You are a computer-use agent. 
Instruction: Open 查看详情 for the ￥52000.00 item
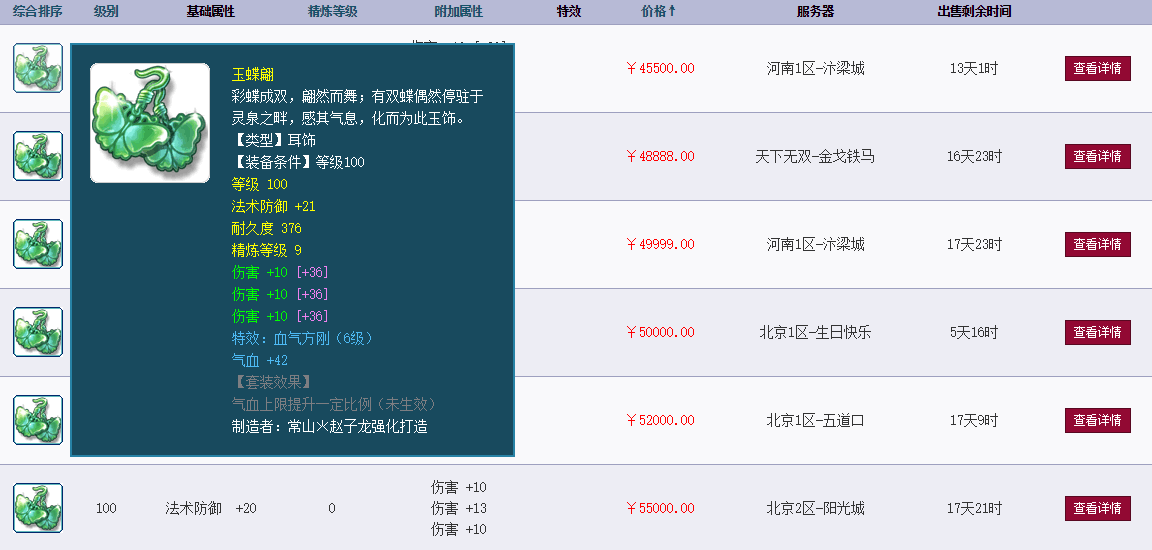click(1098, 420)
